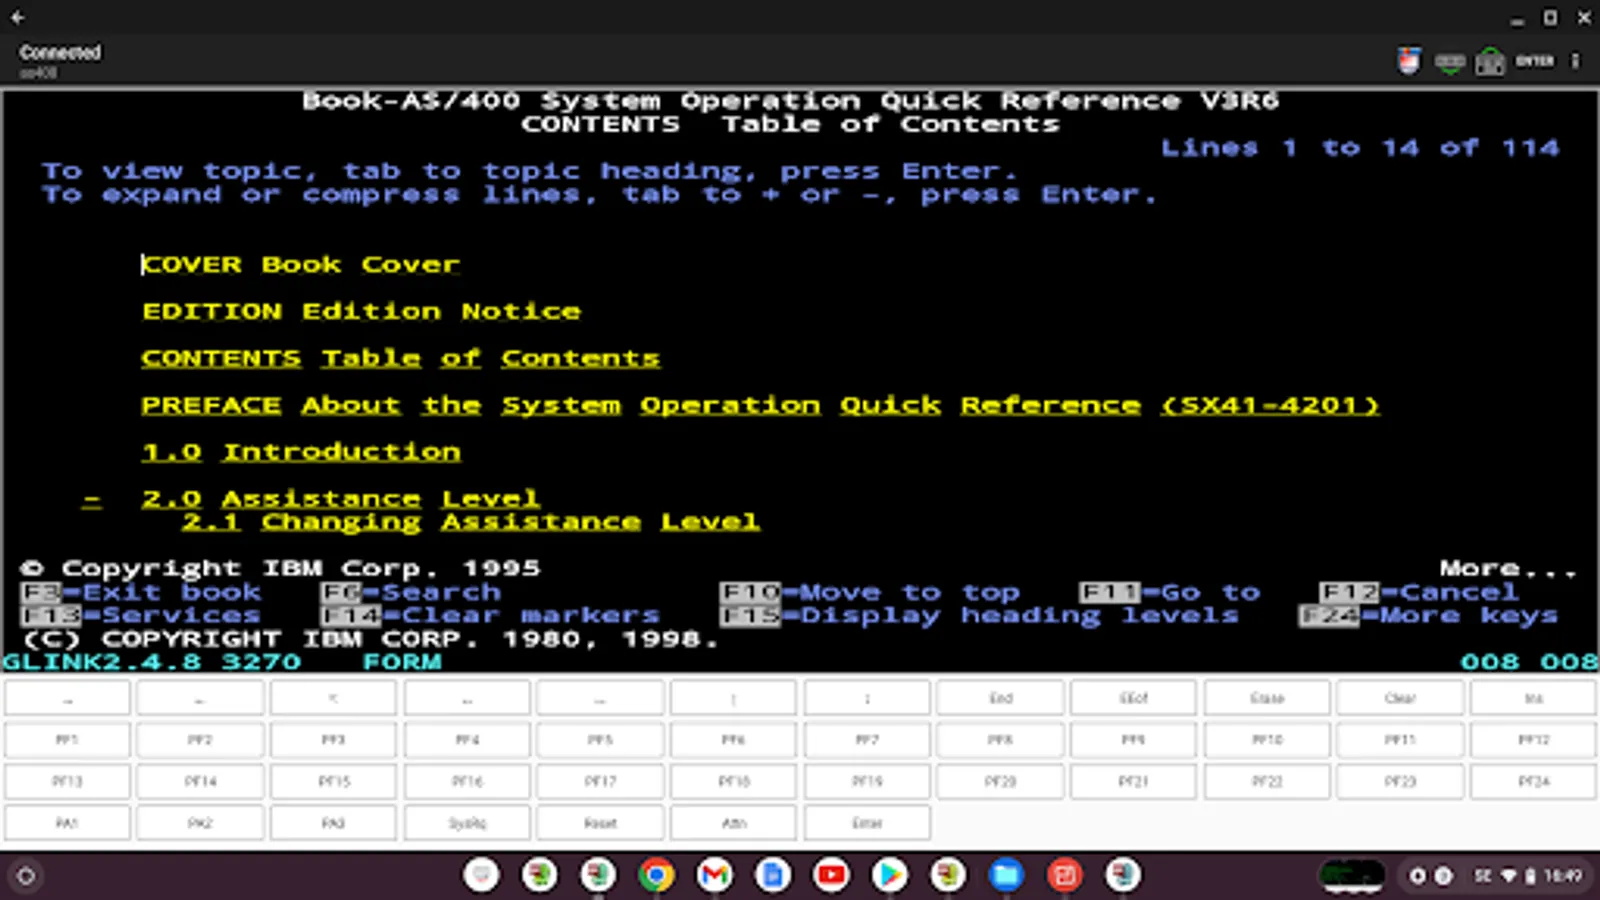Click the F13=Services label
Viewport: 1600px width, 900px height.
click(141, 615)
